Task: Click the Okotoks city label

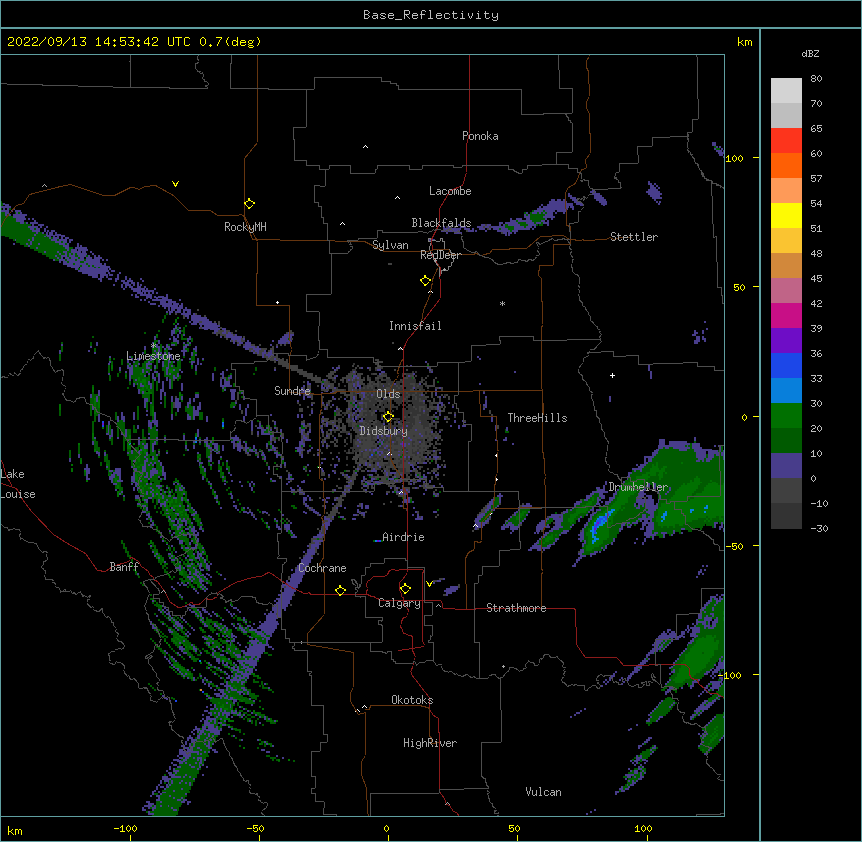Action: click(x=412, y=700)
